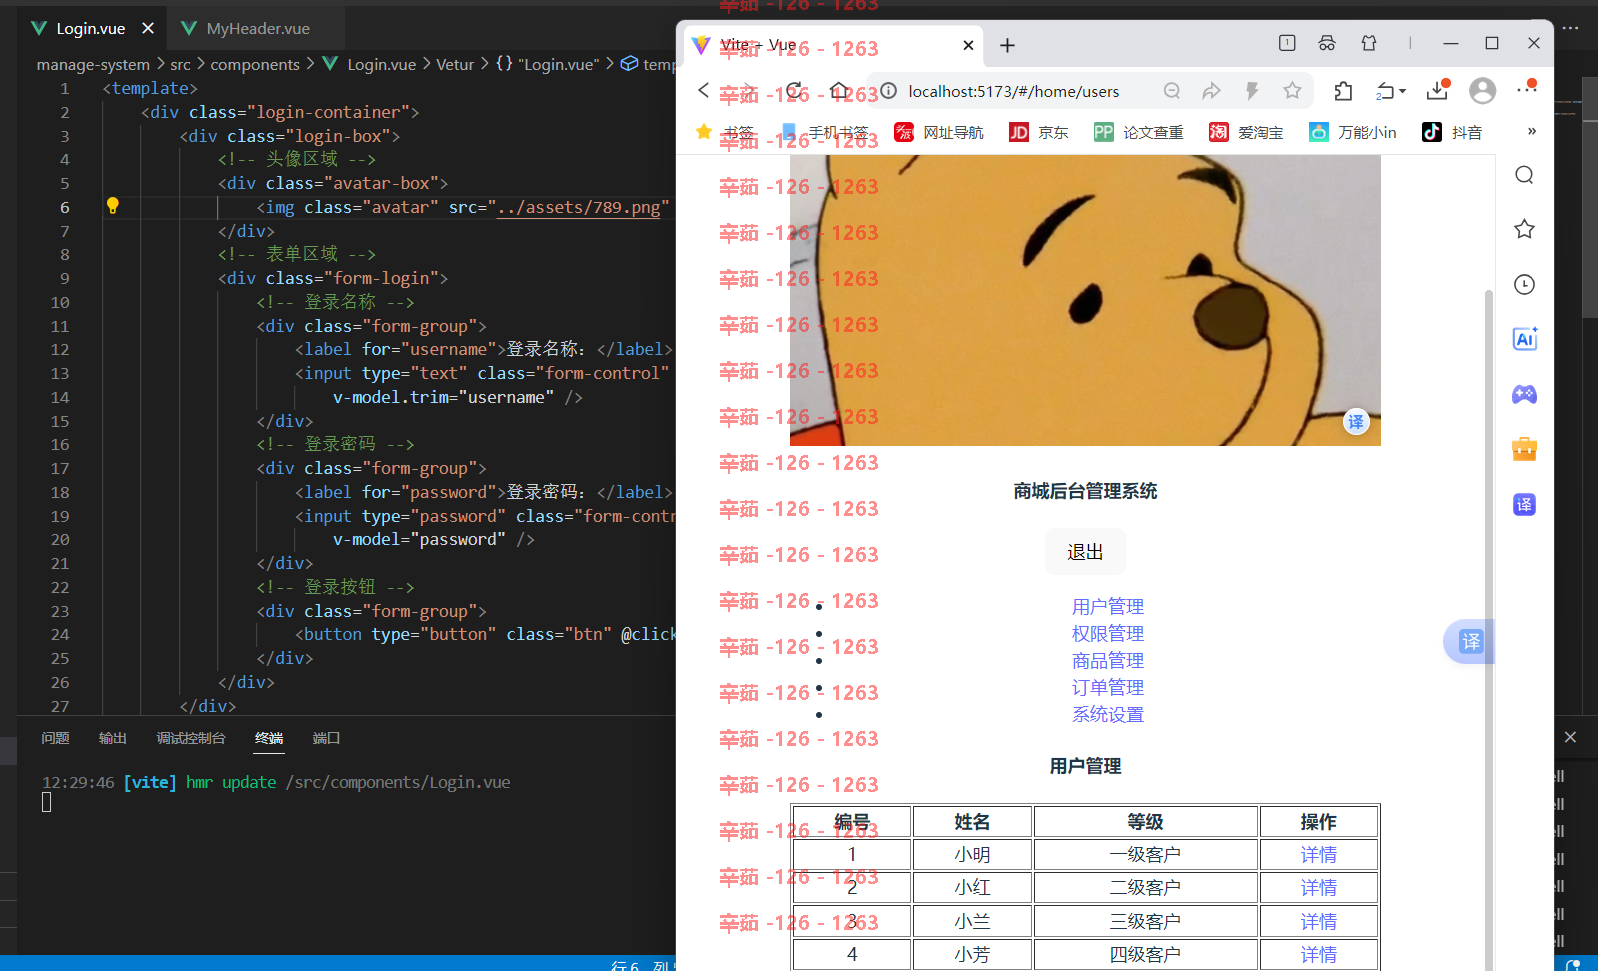Image resolution: width=1598 pixels, height=971 pixels.
Task: Open the tab counter icon in browser title bar
Action: 1287,43
